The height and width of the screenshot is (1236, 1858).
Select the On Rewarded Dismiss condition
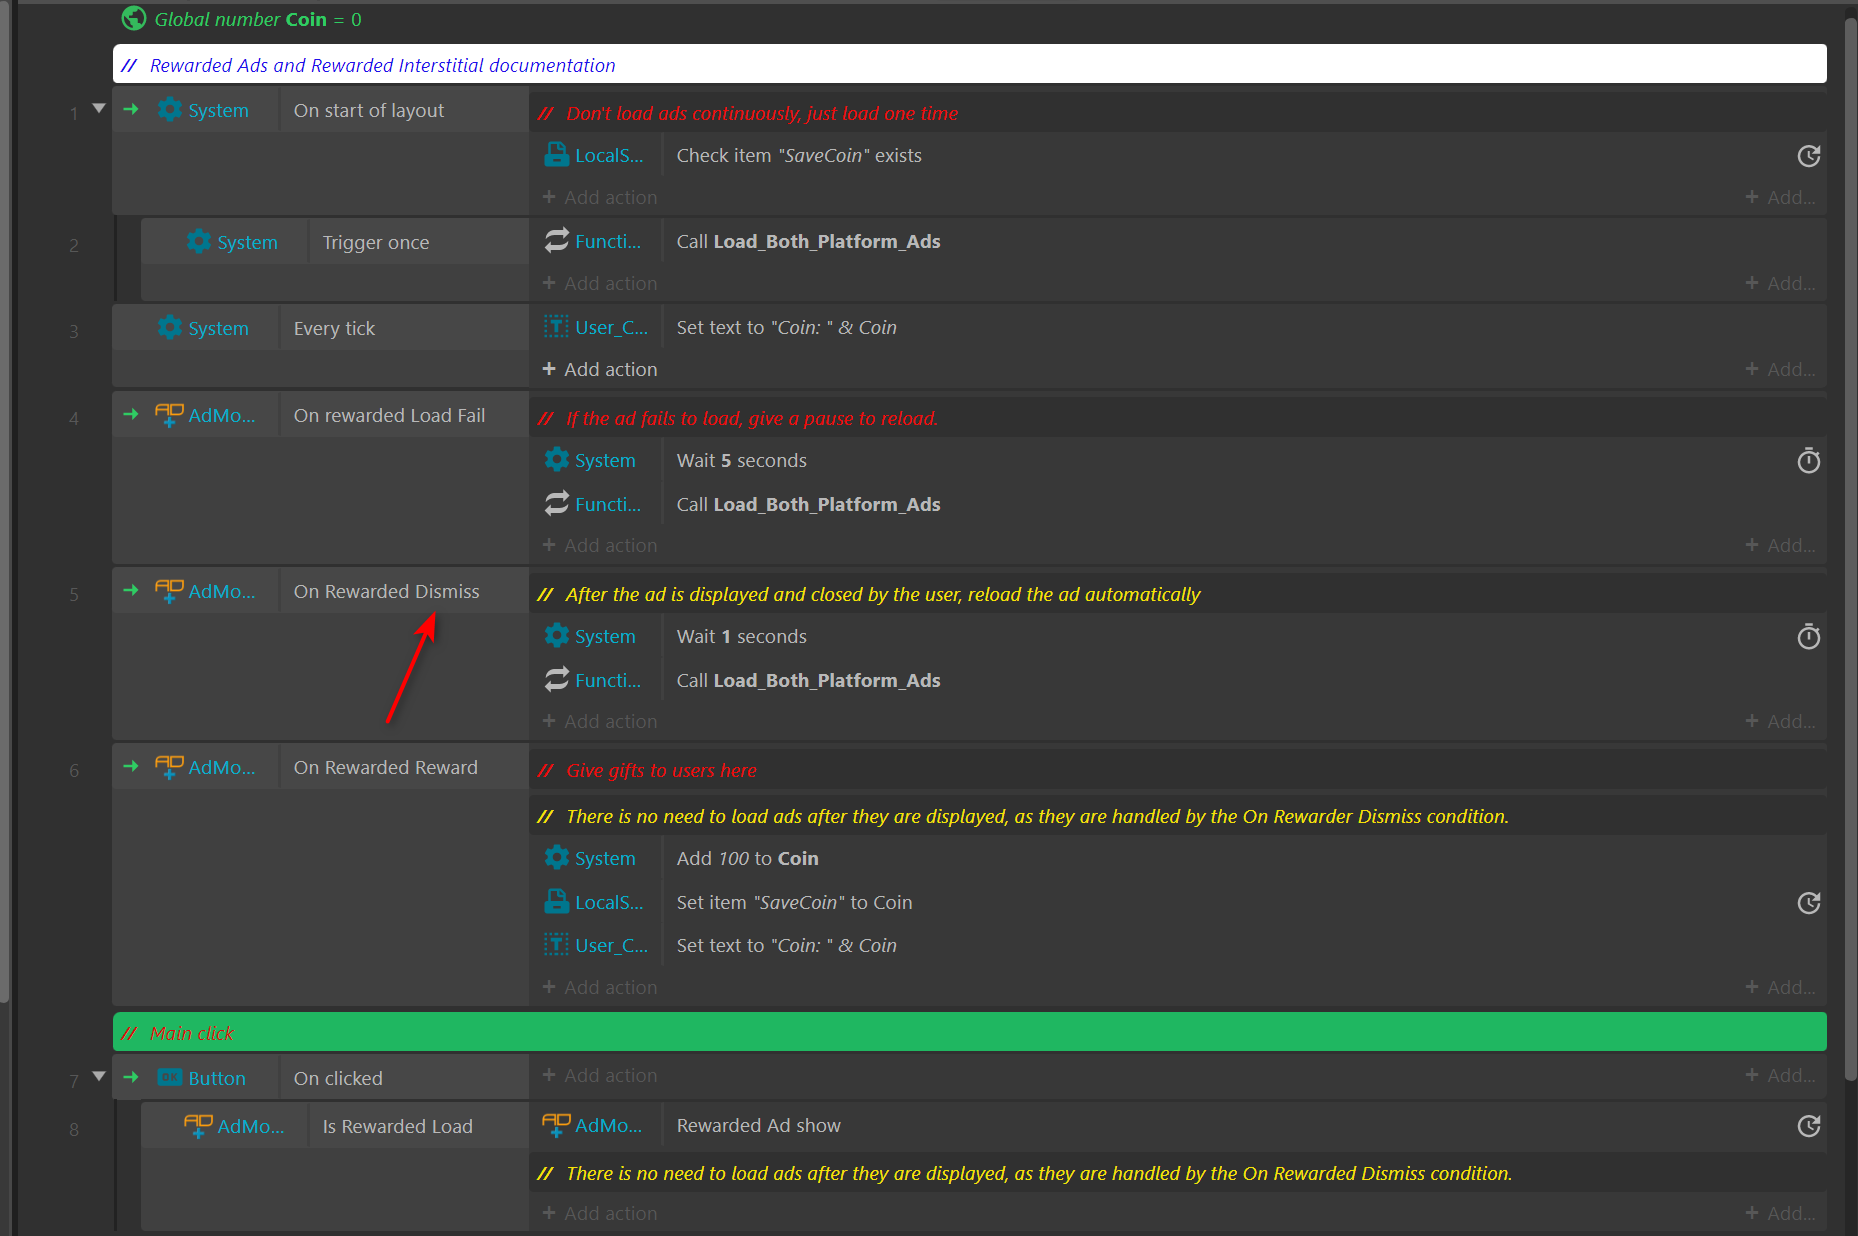click(x=386, y=591)
